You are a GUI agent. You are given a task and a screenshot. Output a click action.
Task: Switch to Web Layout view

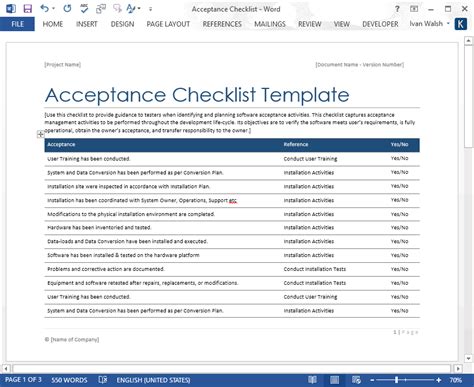pyautogui.click(x=356, y=380)
